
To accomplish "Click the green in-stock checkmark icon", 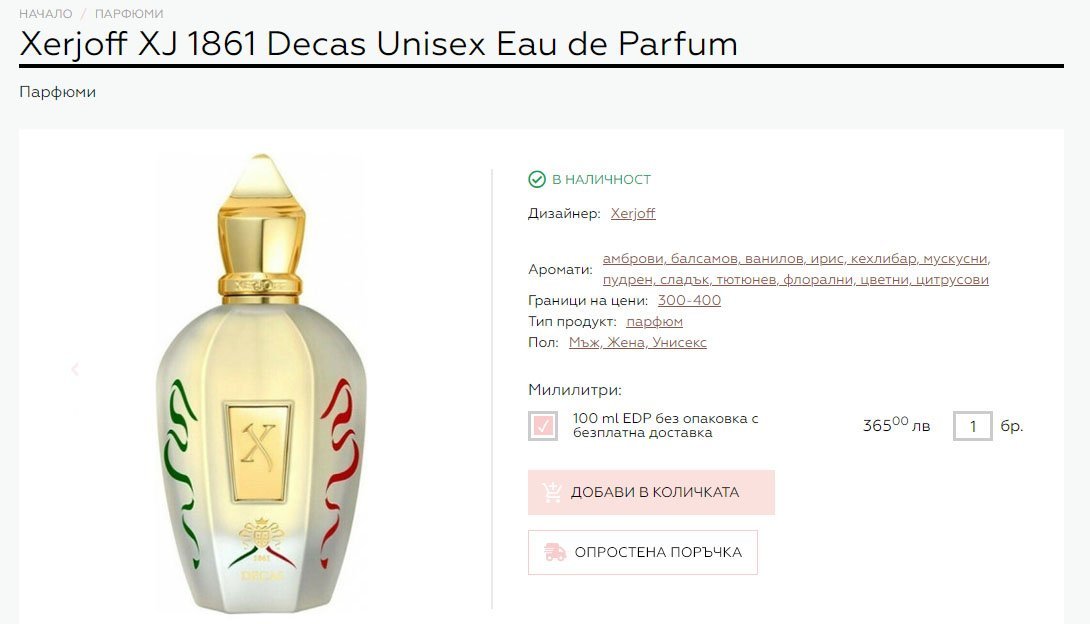I will [x=537, y=180].
